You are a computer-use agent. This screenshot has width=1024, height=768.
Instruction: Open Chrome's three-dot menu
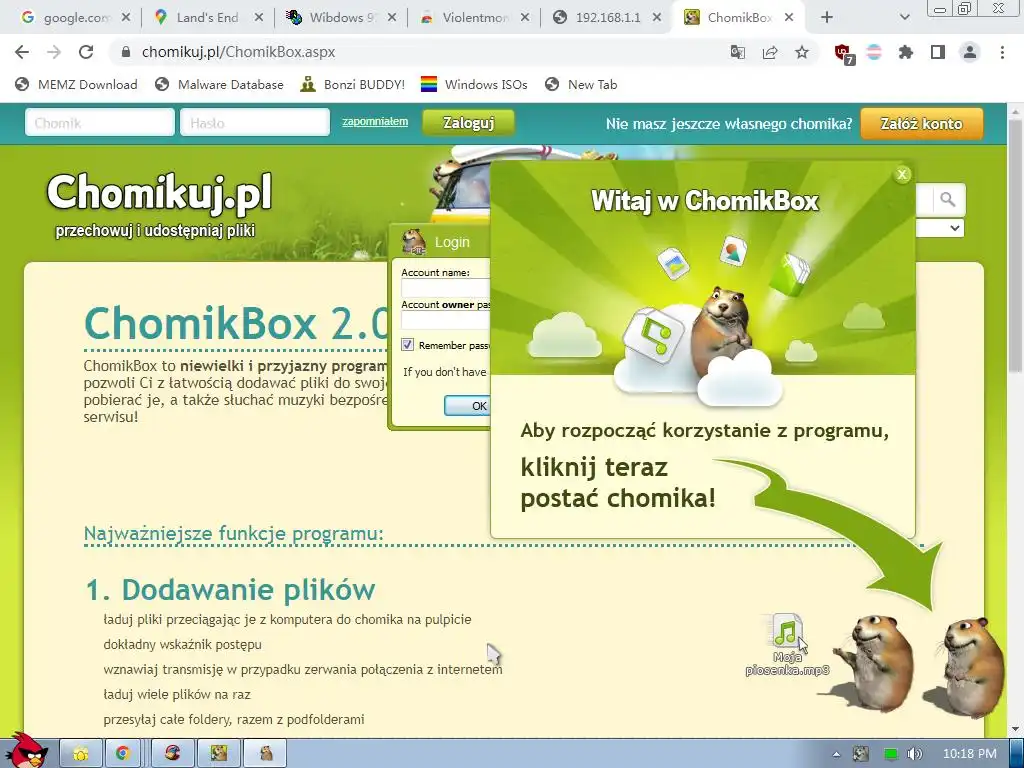(1002, 52)
